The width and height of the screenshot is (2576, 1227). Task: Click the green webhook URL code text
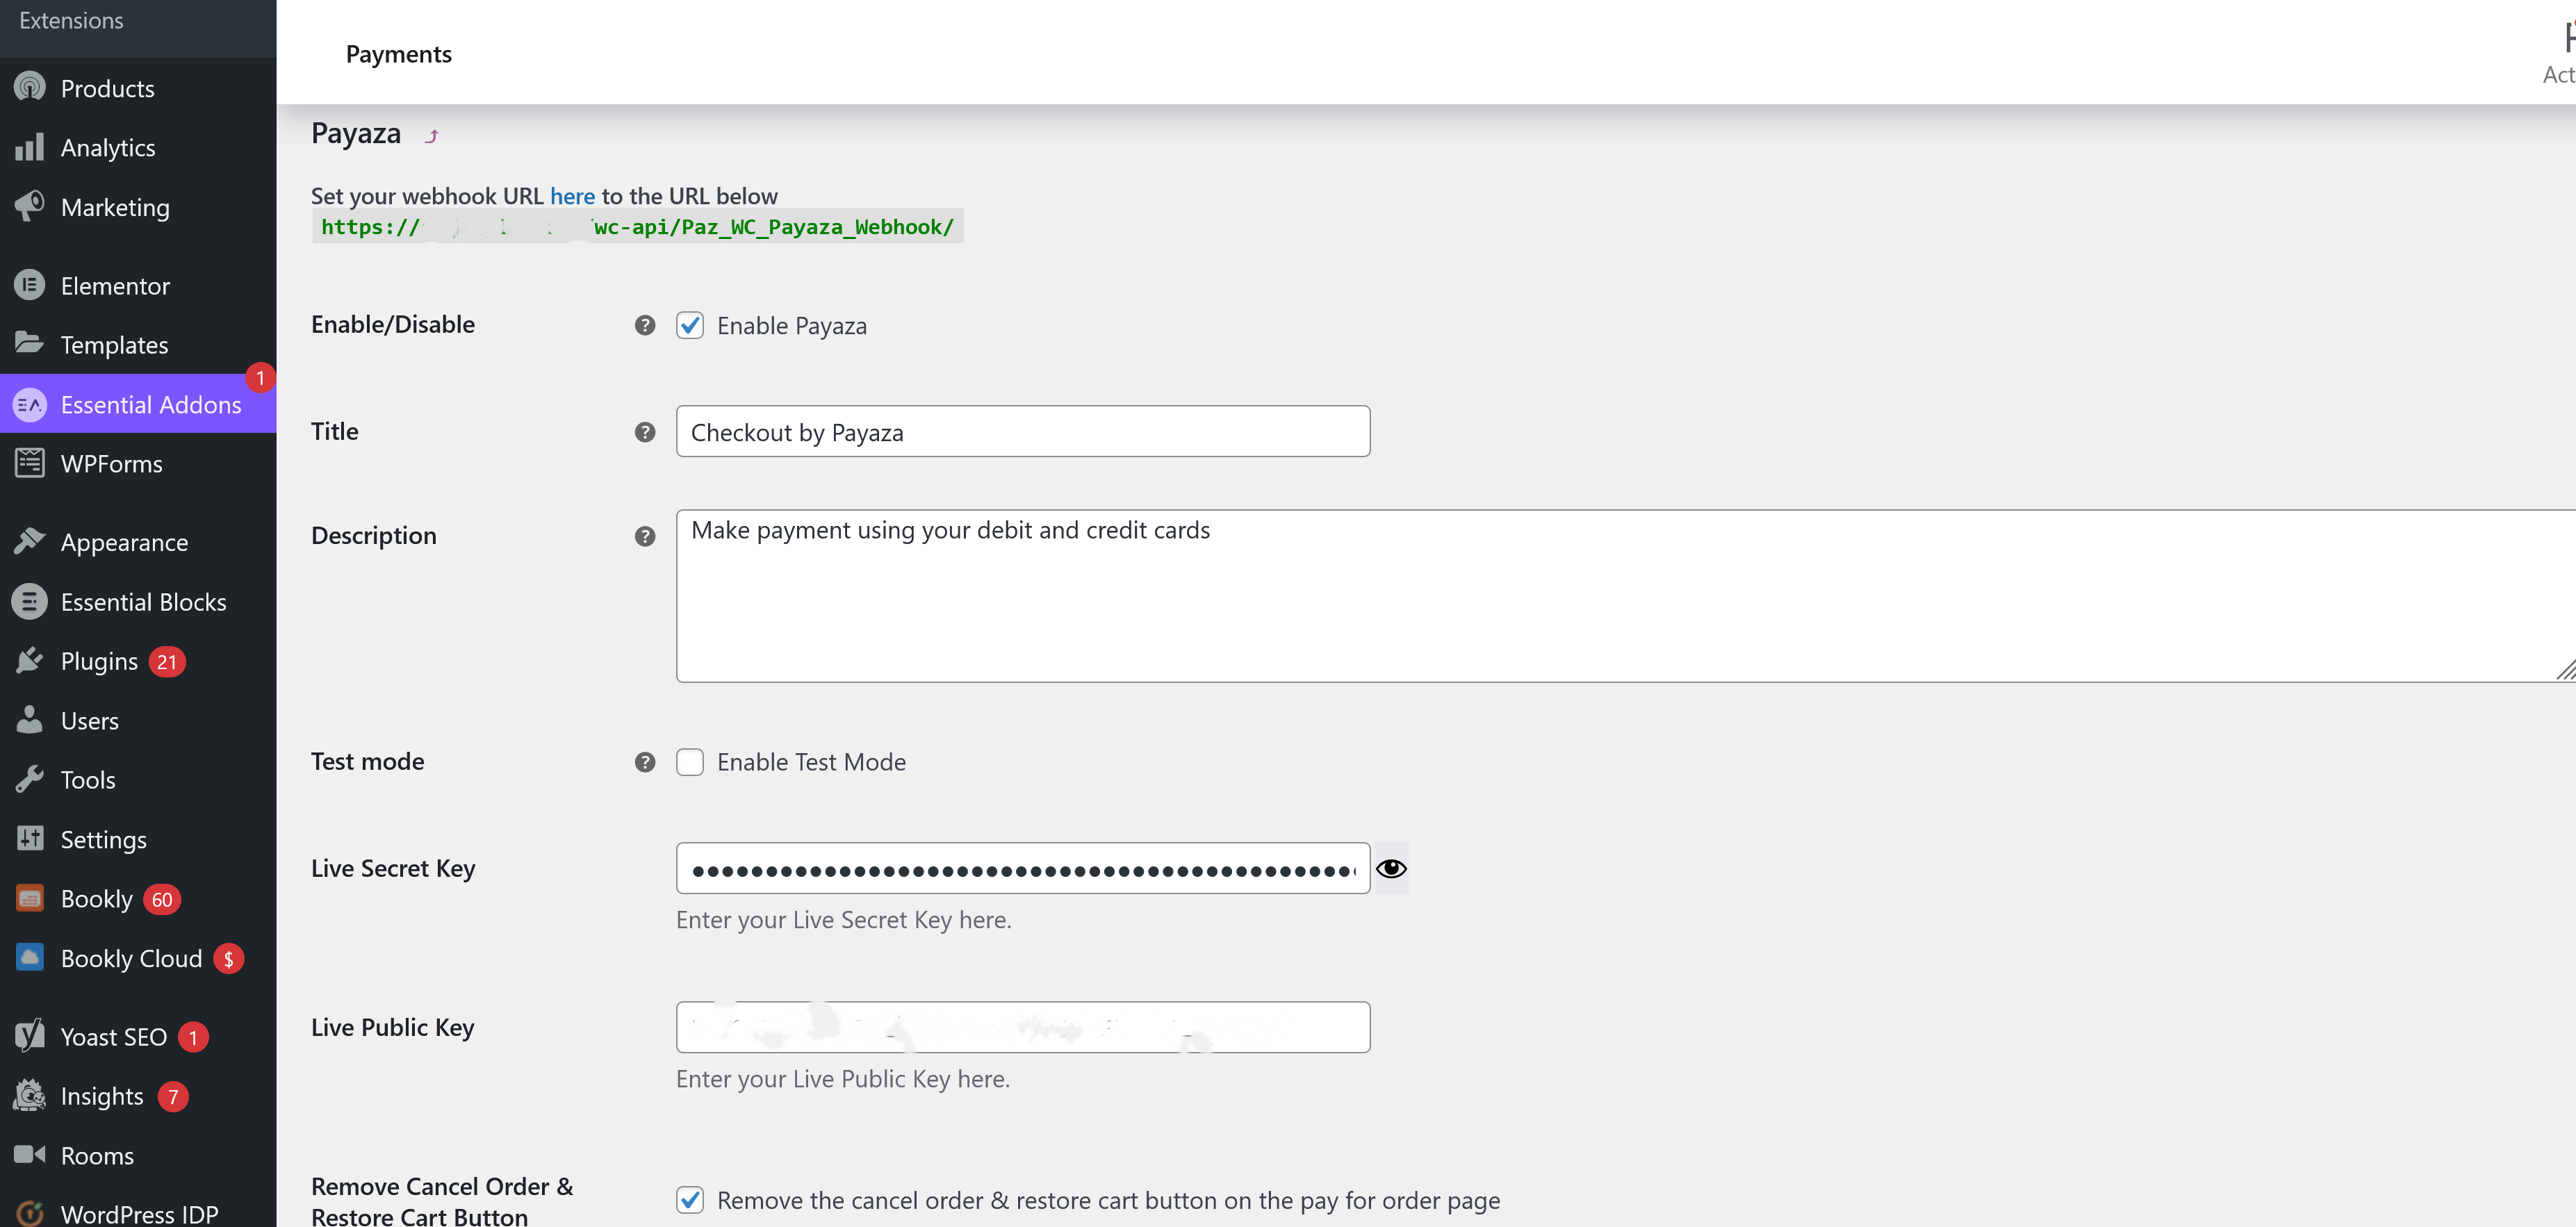click(637, 227)
